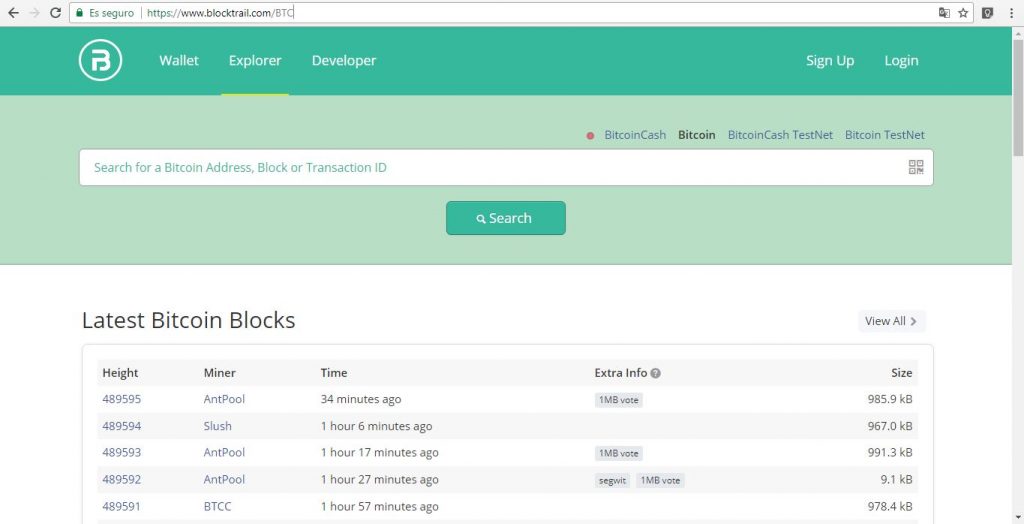Click the 991.3 kB size value
The height and width of the screenshot is (524, 1024).
890,452
